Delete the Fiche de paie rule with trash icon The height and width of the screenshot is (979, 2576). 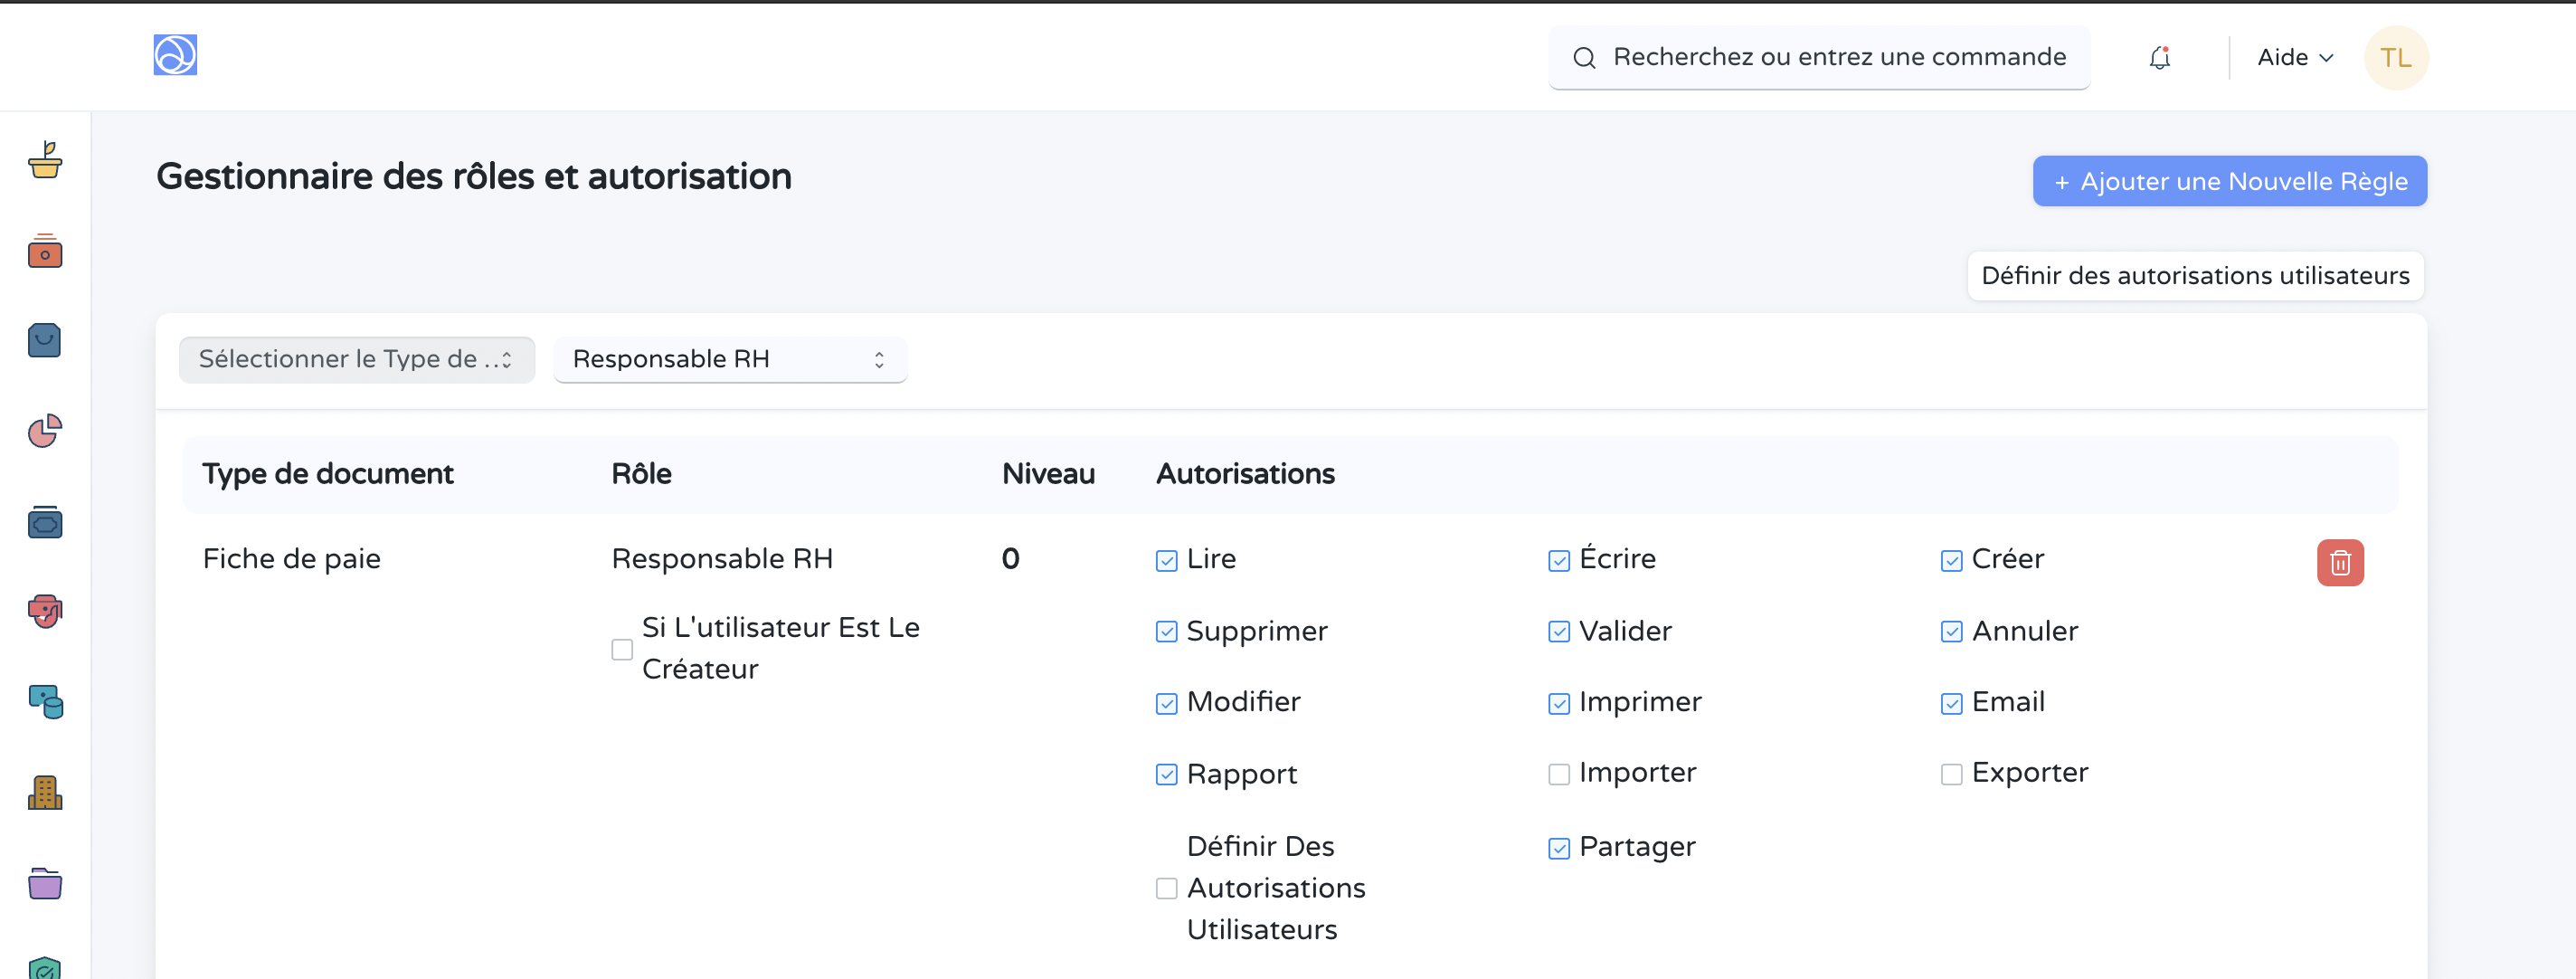pyautogui.click(x=2339, y=563)
